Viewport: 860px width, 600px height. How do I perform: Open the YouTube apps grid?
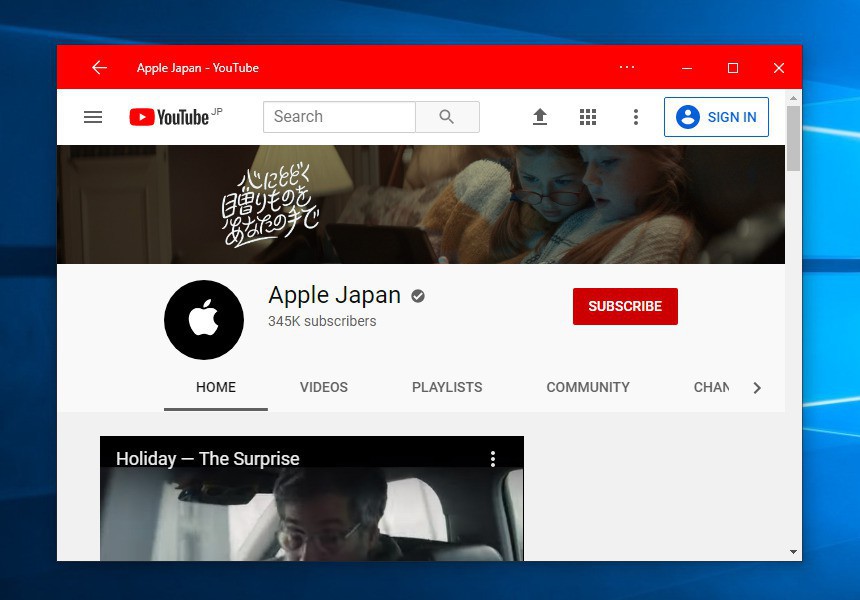588,117
